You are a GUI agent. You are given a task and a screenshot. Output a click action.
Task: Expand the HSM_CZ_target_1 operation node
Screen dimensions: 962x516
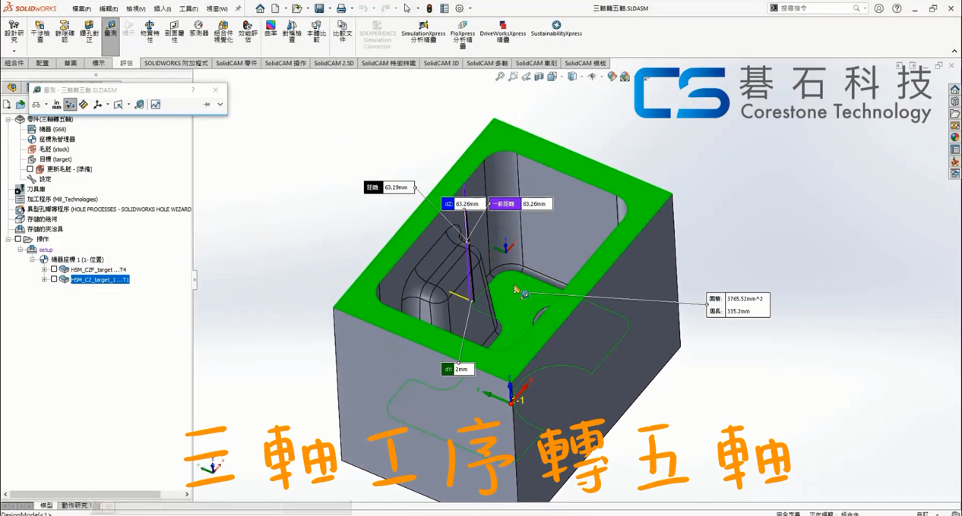[x=44, y=280]
